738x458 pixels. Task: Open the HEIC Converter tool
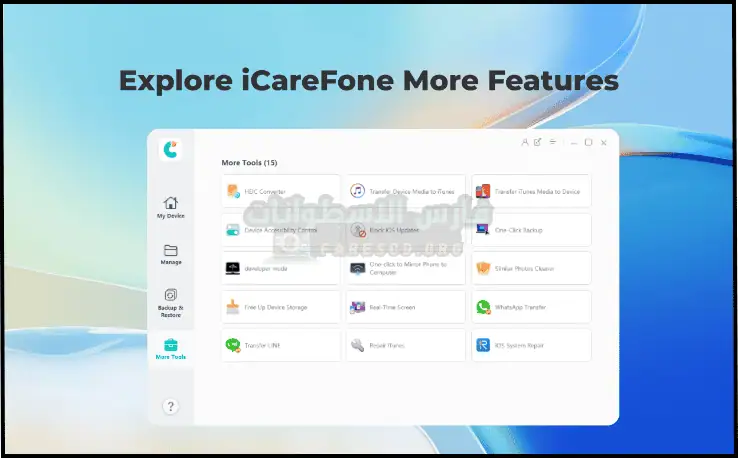pyautogui.click(x=281, y=190)
